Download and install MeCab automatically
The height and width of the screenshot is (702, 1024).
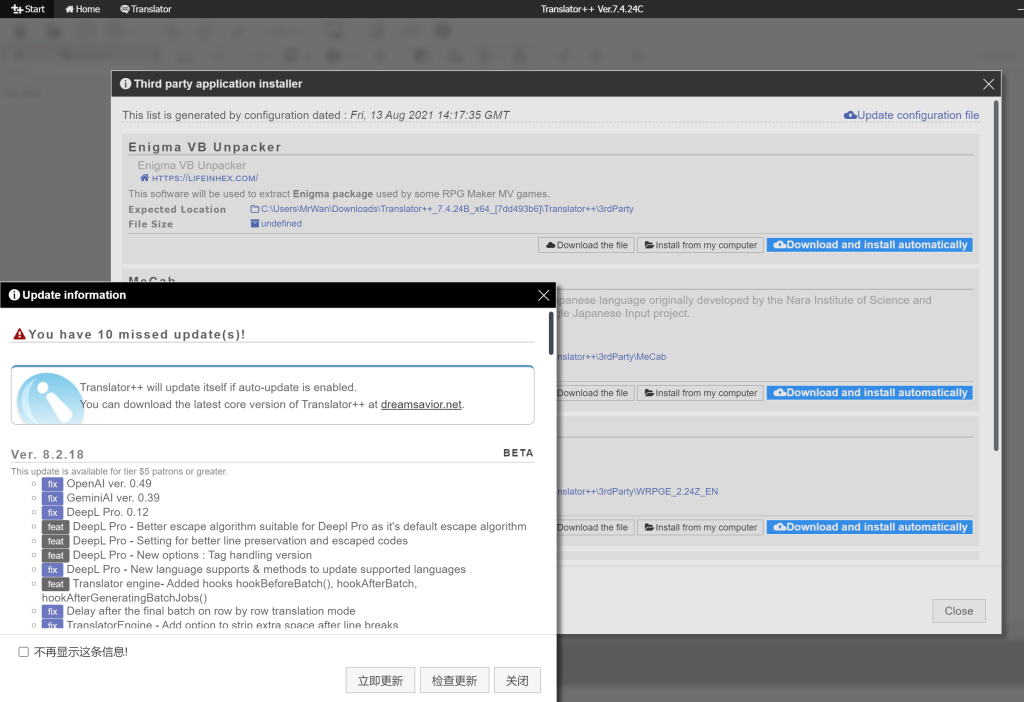tap(870, 393)
